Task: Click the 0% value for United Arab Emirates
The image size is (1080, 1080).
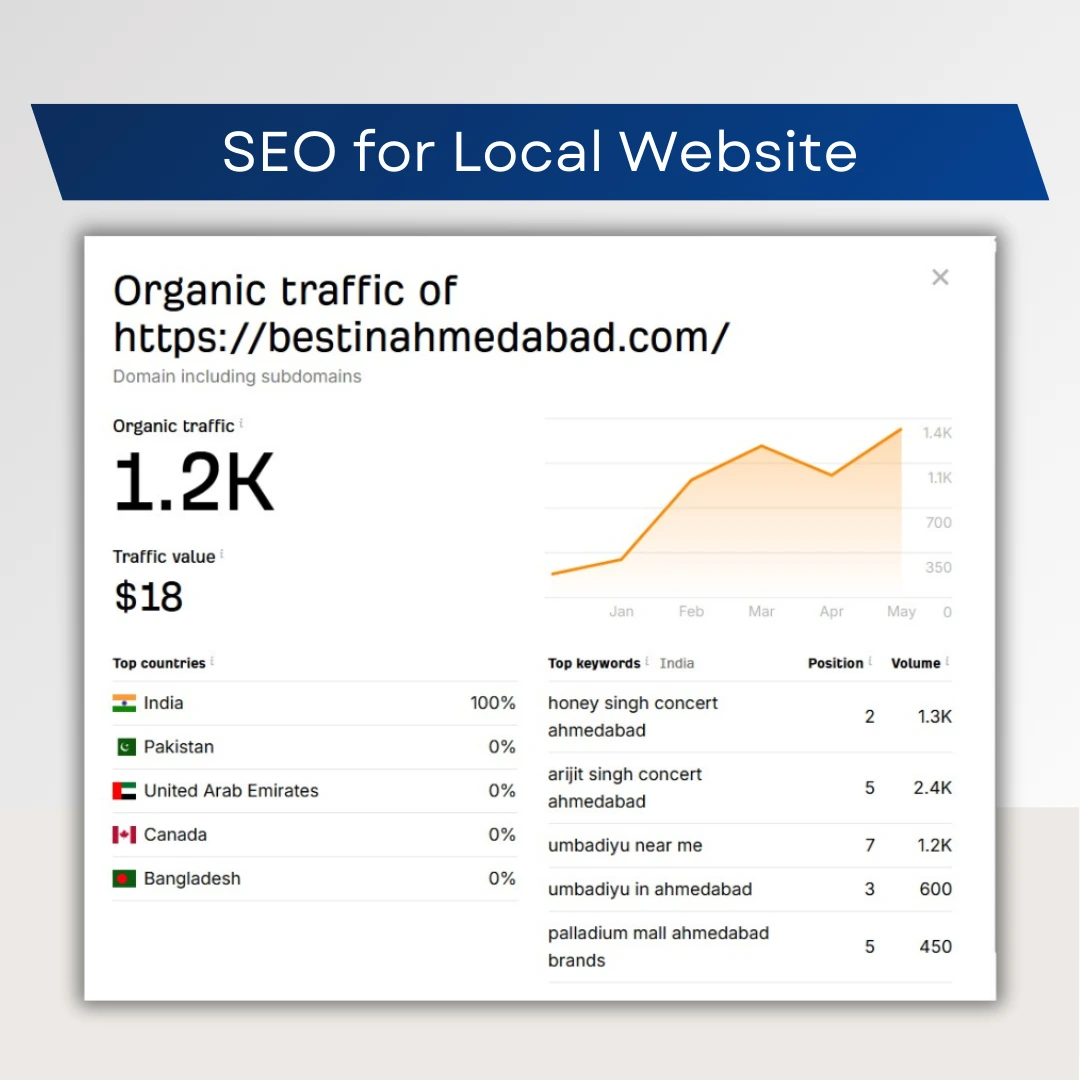Action: 501,791
